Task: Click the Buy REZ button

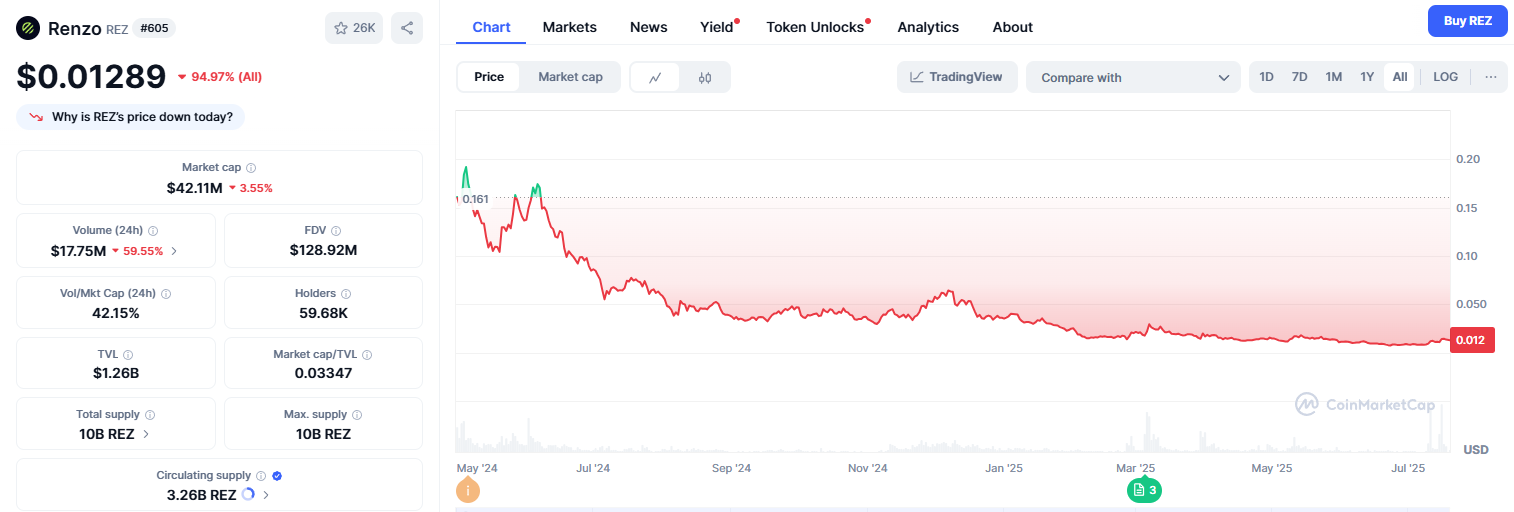Action: (x=1467, y=20)
